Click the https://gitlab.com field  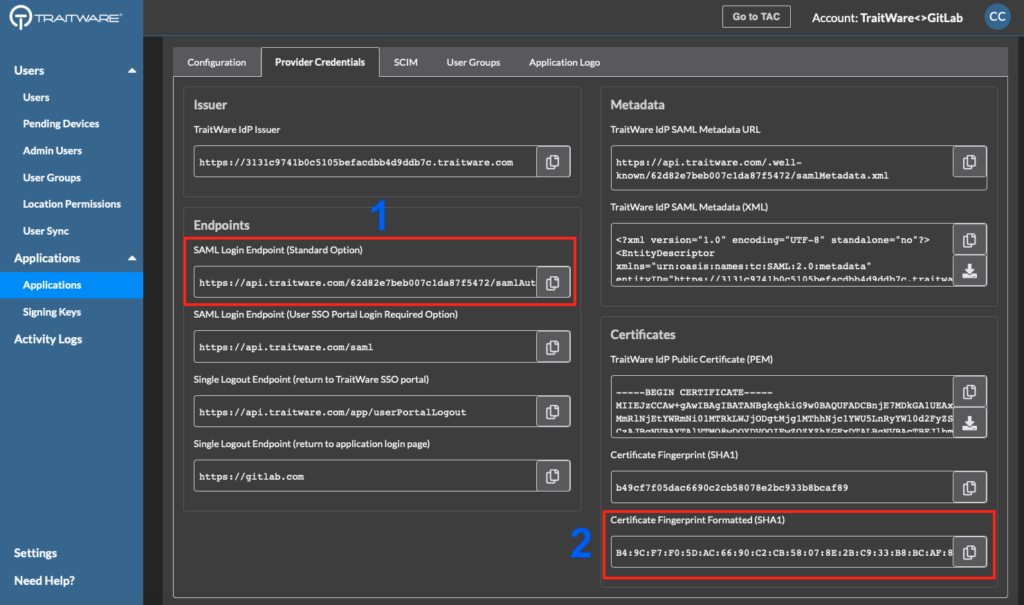pos(365,476)
